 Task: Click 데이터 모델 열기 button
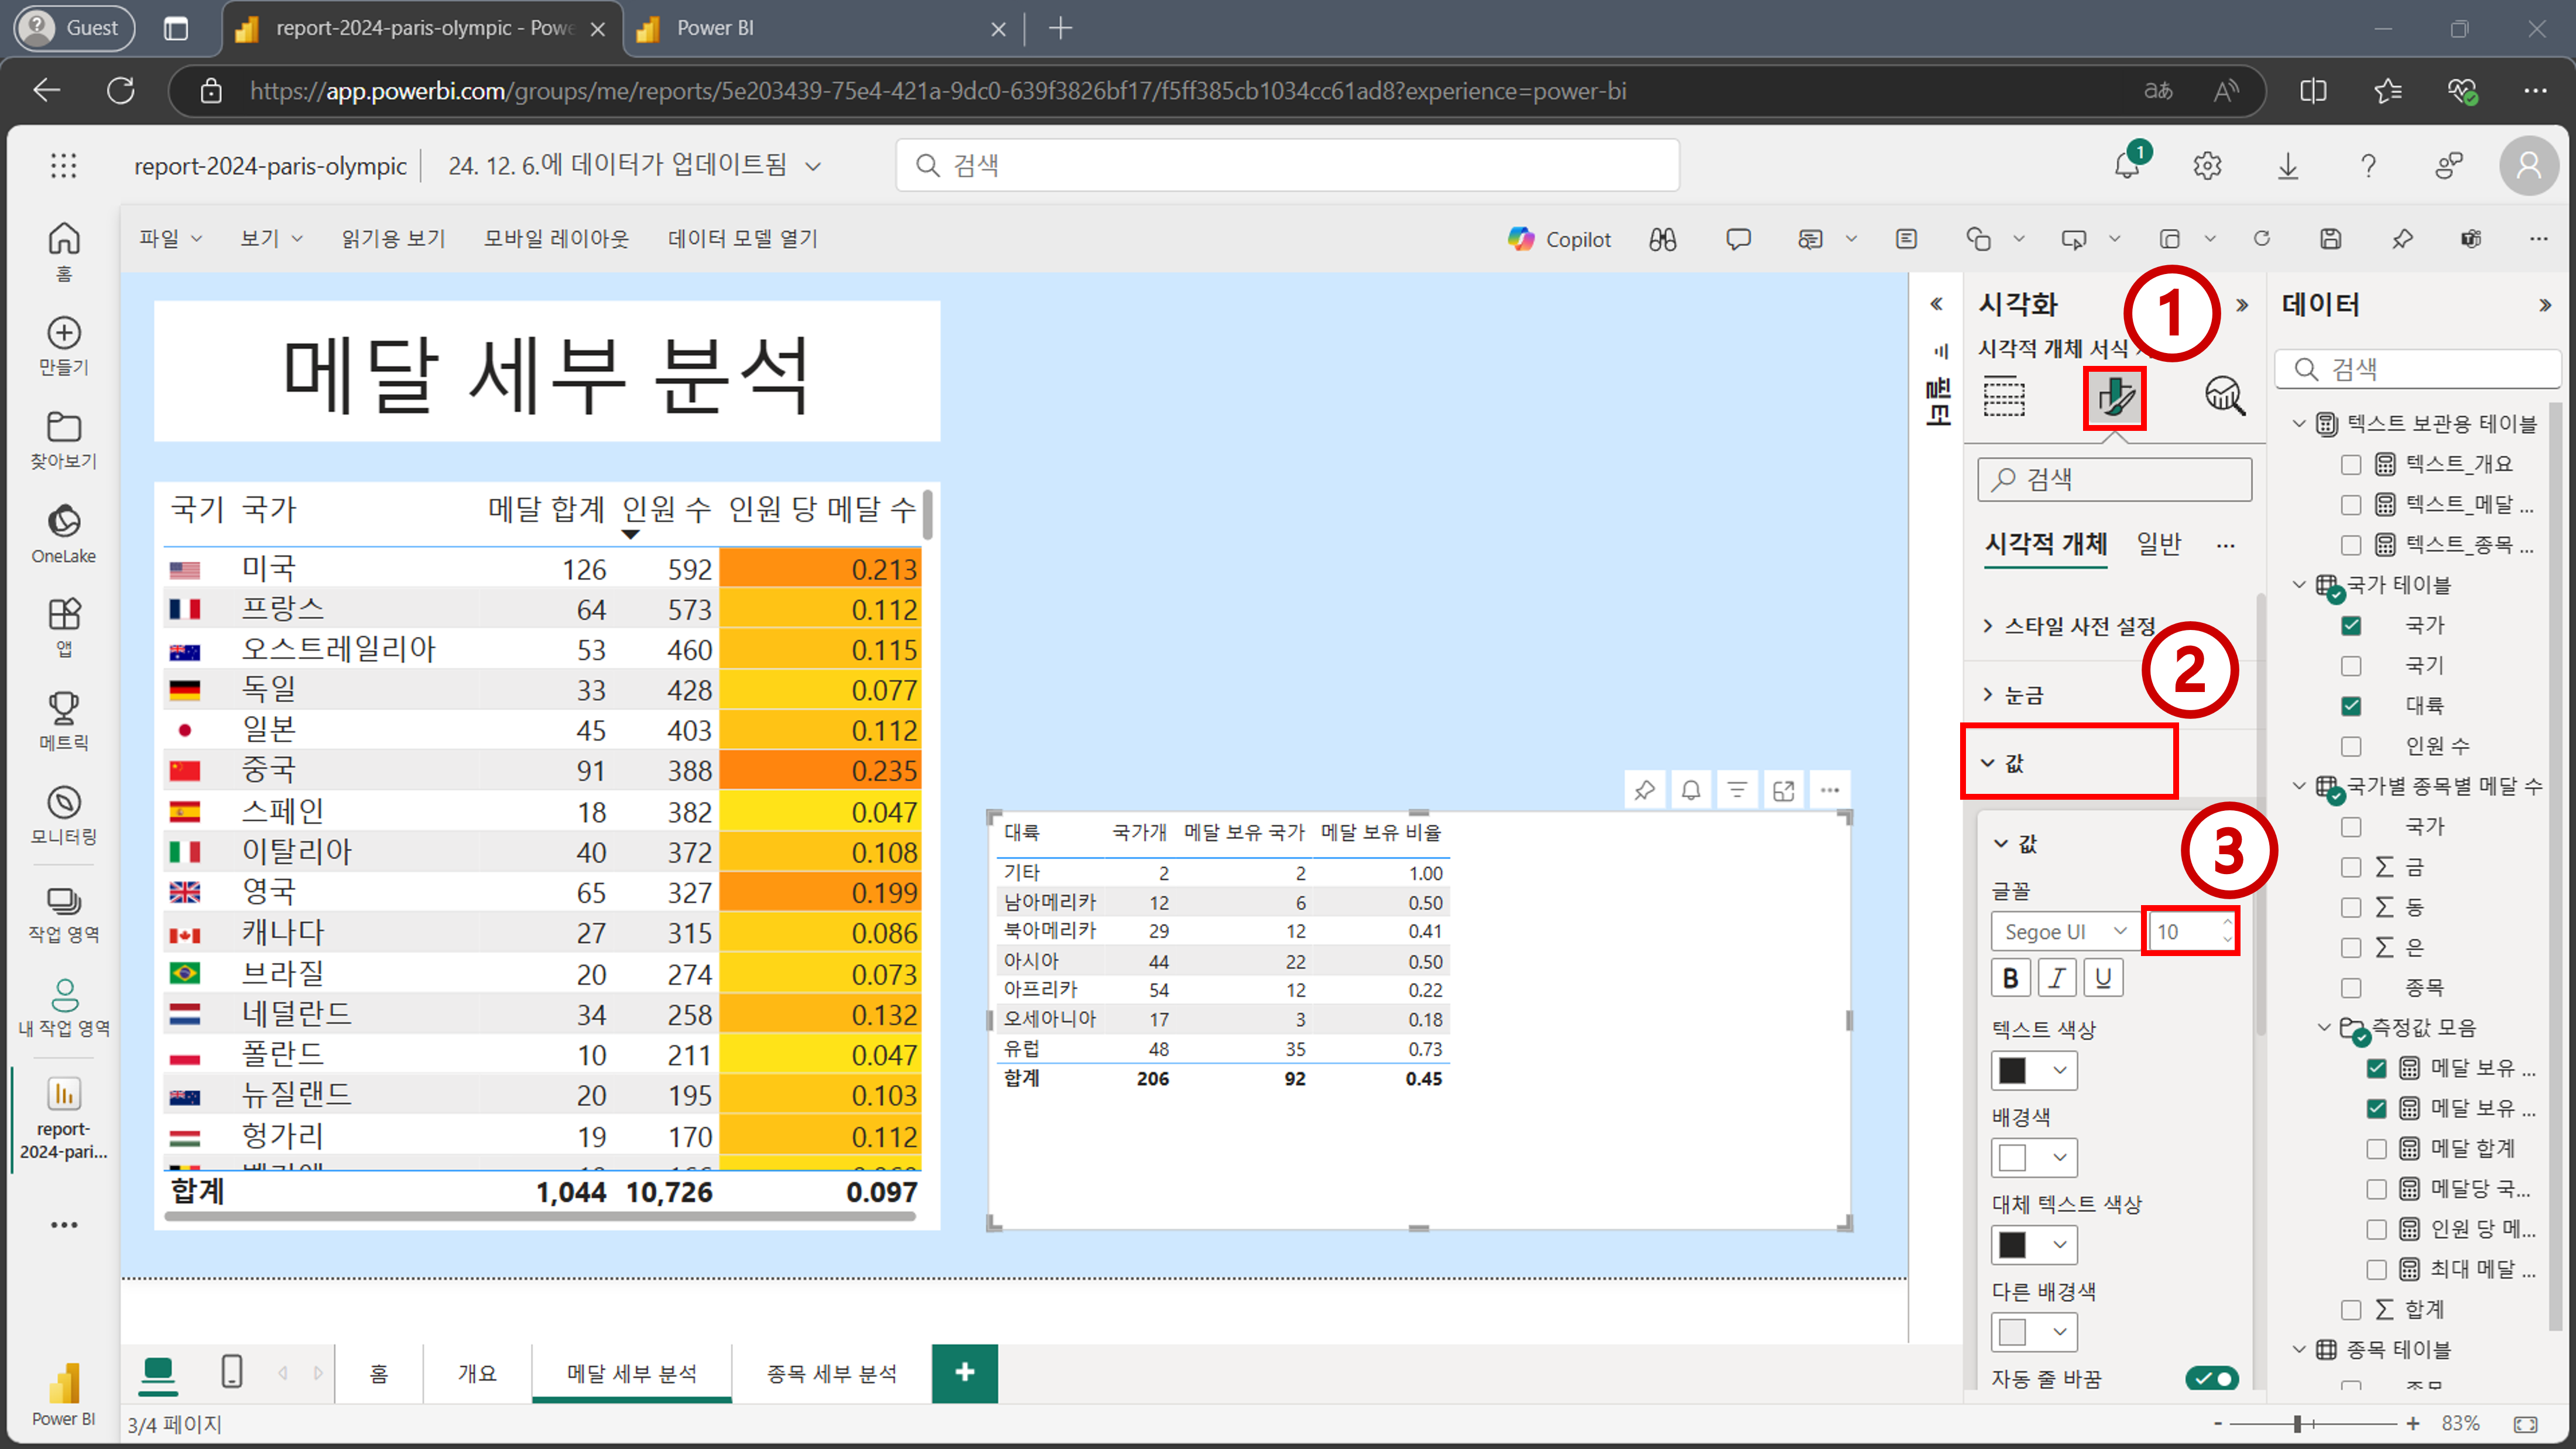pyautogui.click(x=743, y=239)
